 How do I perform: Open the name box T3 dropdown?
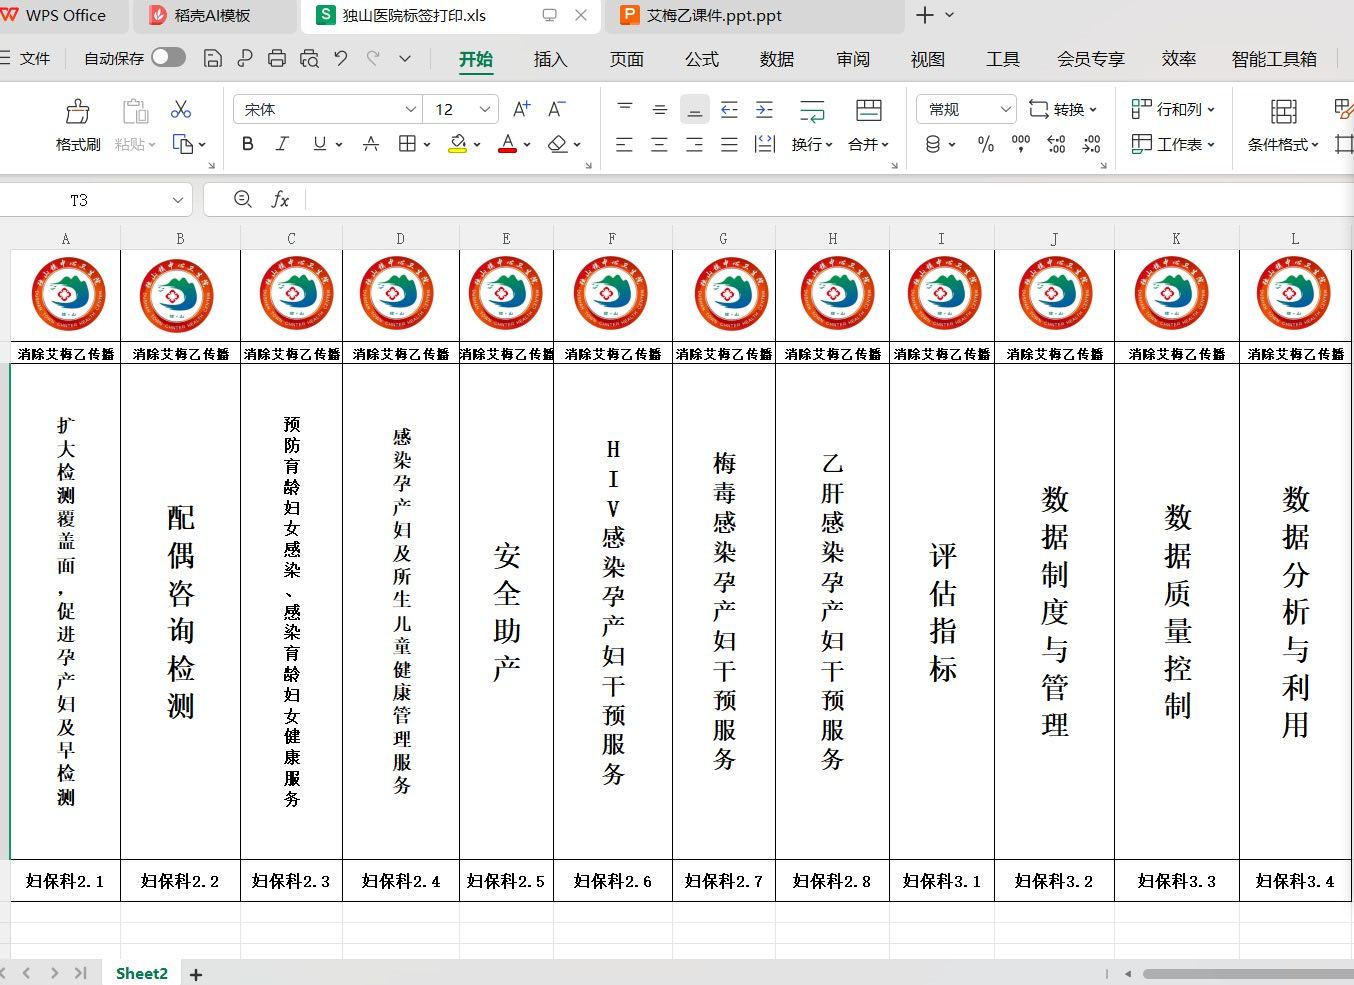pyautogui.click(x=177, y=200)
